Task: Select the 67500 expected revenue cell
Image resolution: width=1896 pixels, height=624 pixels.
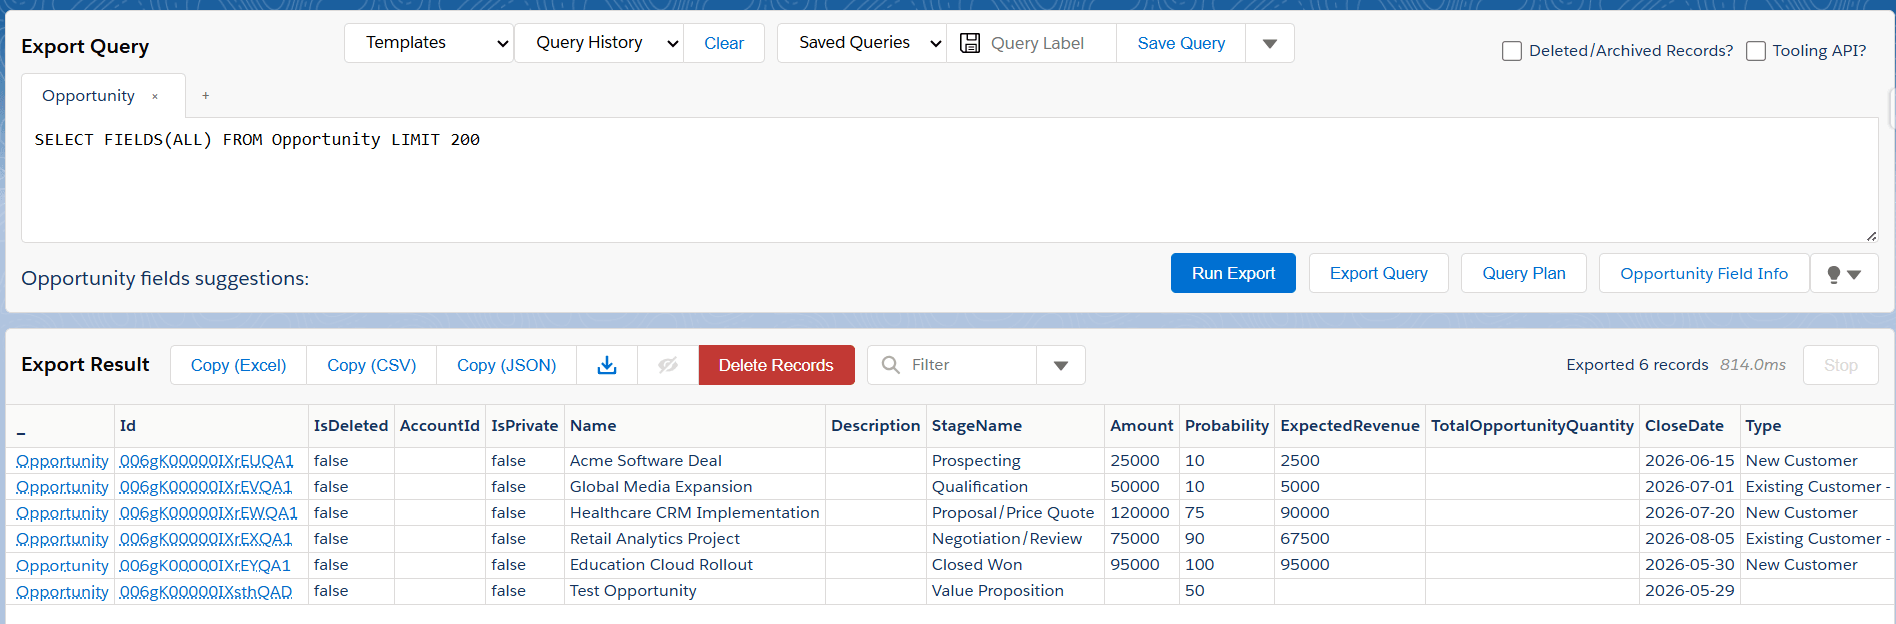Action: tap(1350, 539)
